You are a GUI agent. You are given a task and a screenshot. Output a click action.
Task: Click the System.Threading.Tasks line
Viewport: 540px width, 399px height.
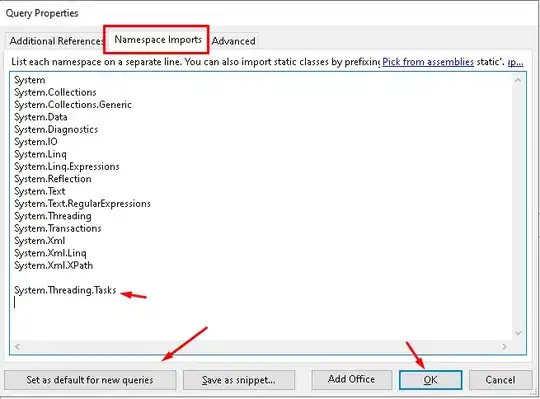65,290
